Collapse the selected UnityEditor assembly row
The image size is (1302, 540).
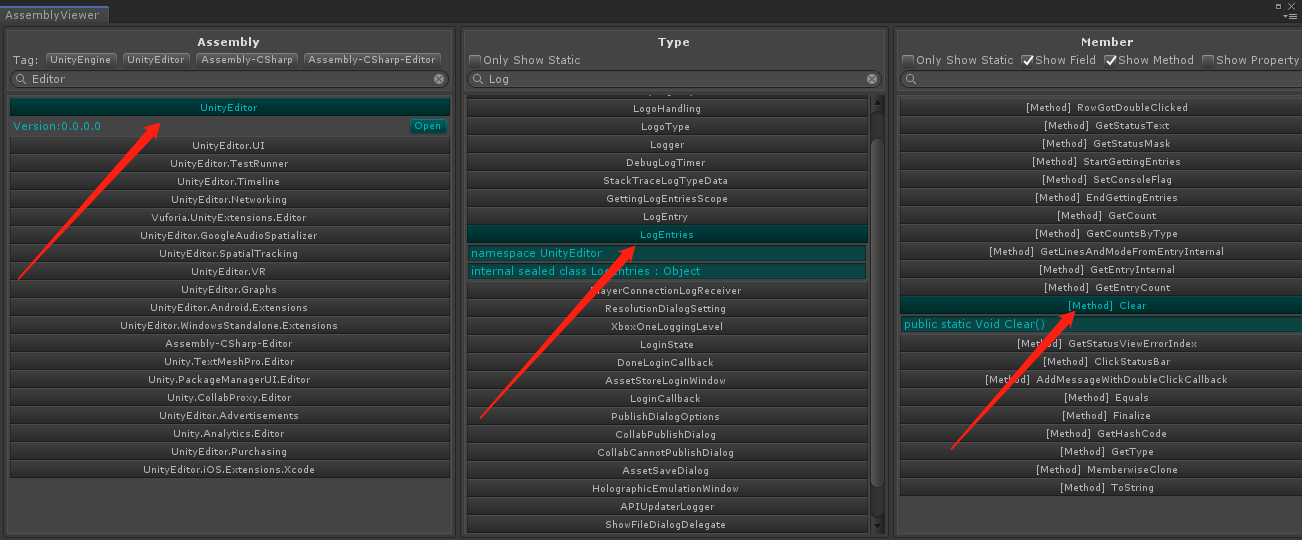[229, 107]
